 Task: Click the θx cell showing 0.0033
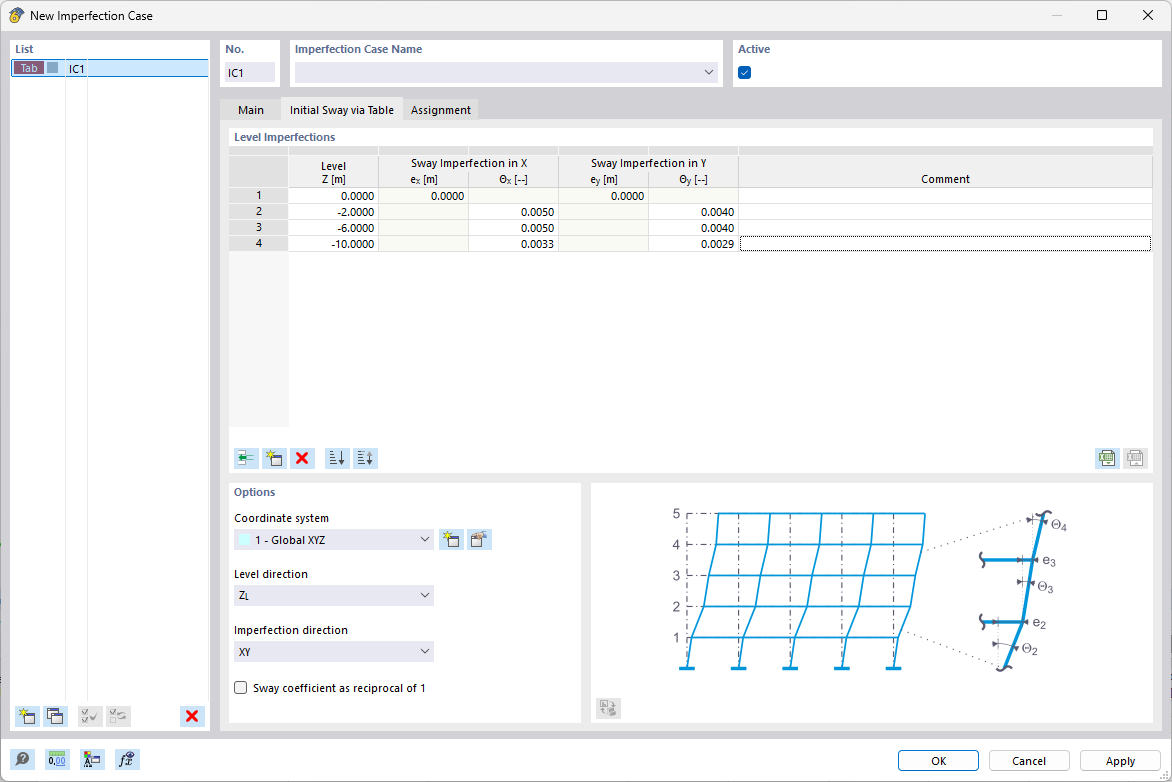(513, 244)
